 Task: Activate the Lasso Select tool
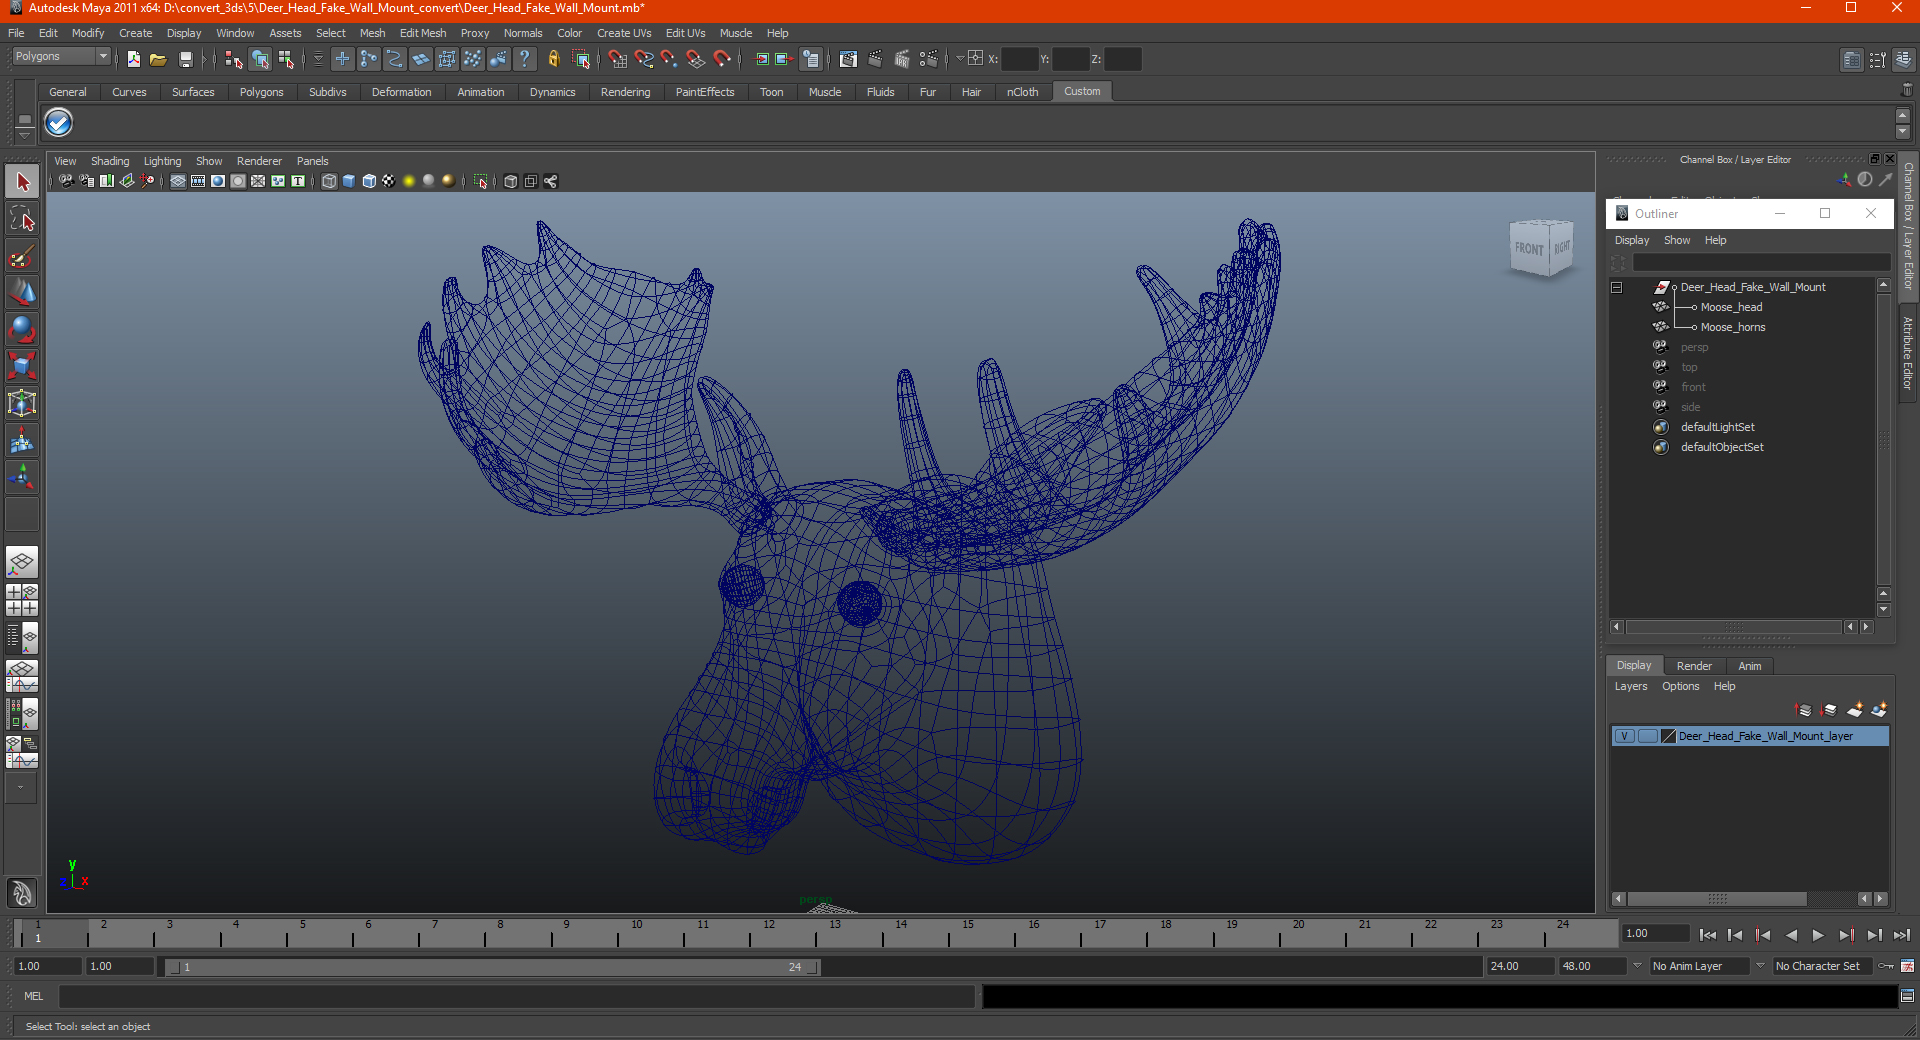[x=22, y=219]
